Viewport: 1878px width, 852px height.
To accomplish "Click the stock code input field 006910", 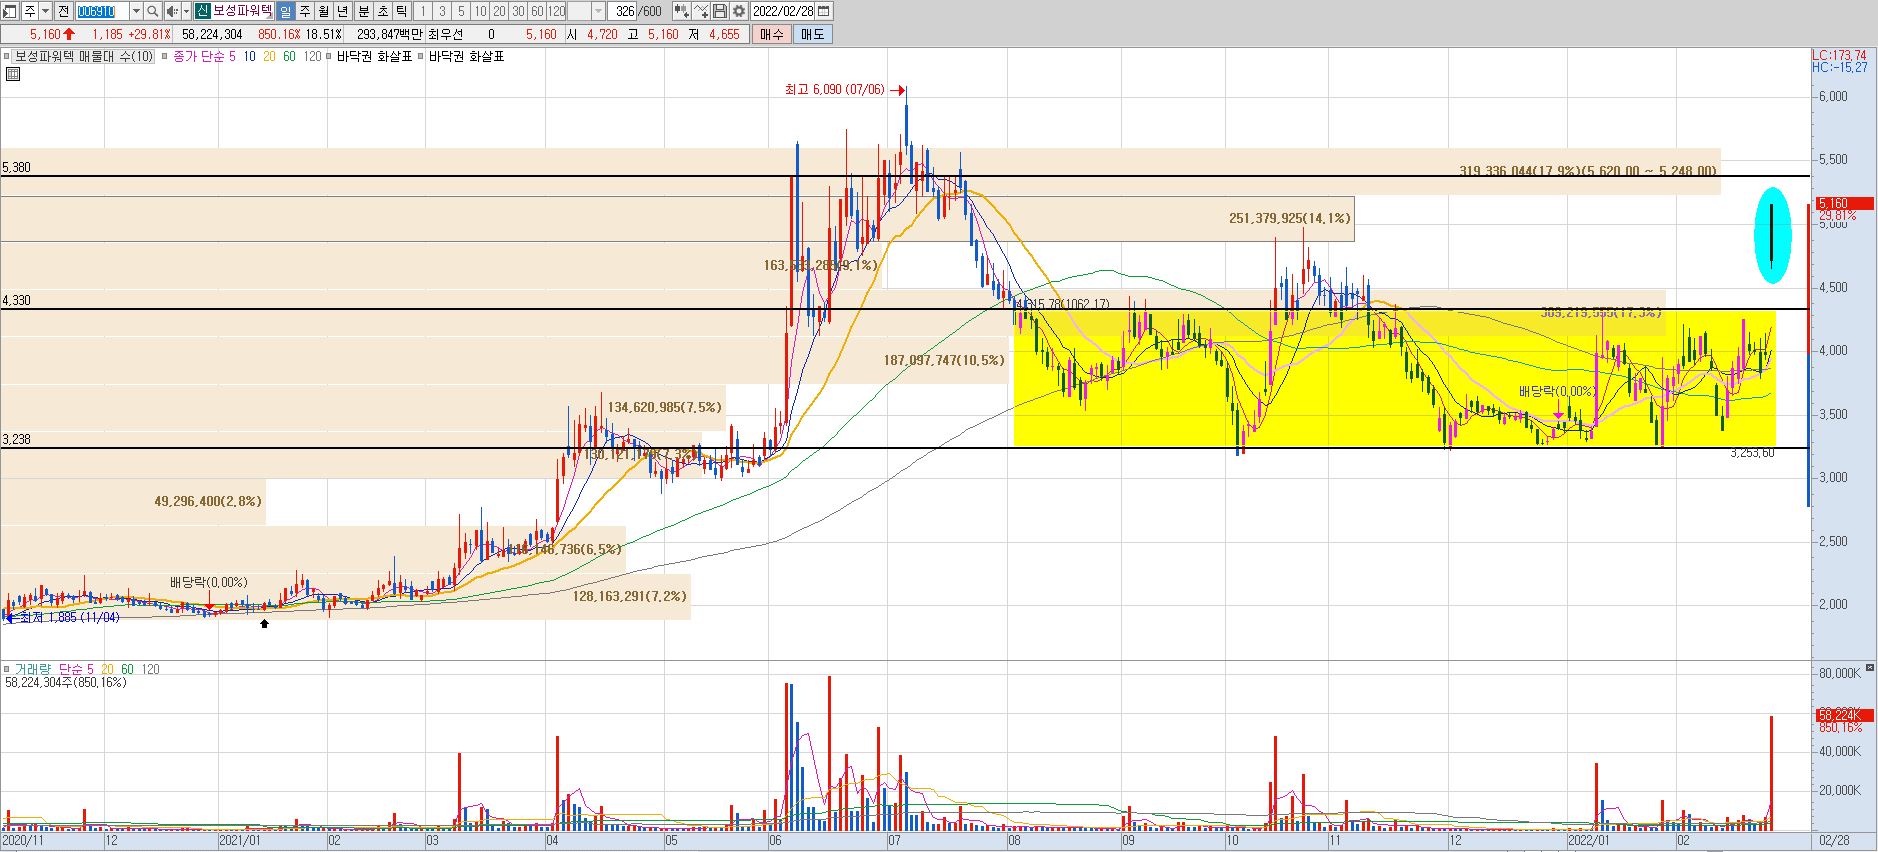I will click(102, 11).
